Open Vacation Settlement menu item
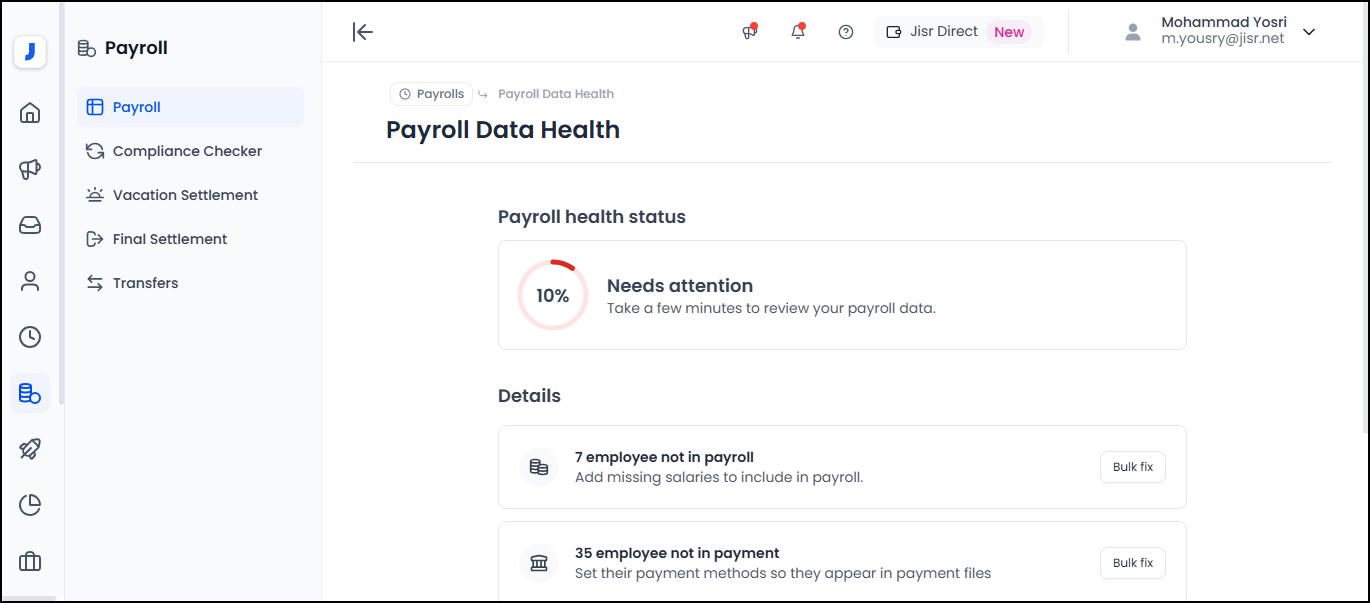The image size is (1370, 603). click(x=185, y=195)
